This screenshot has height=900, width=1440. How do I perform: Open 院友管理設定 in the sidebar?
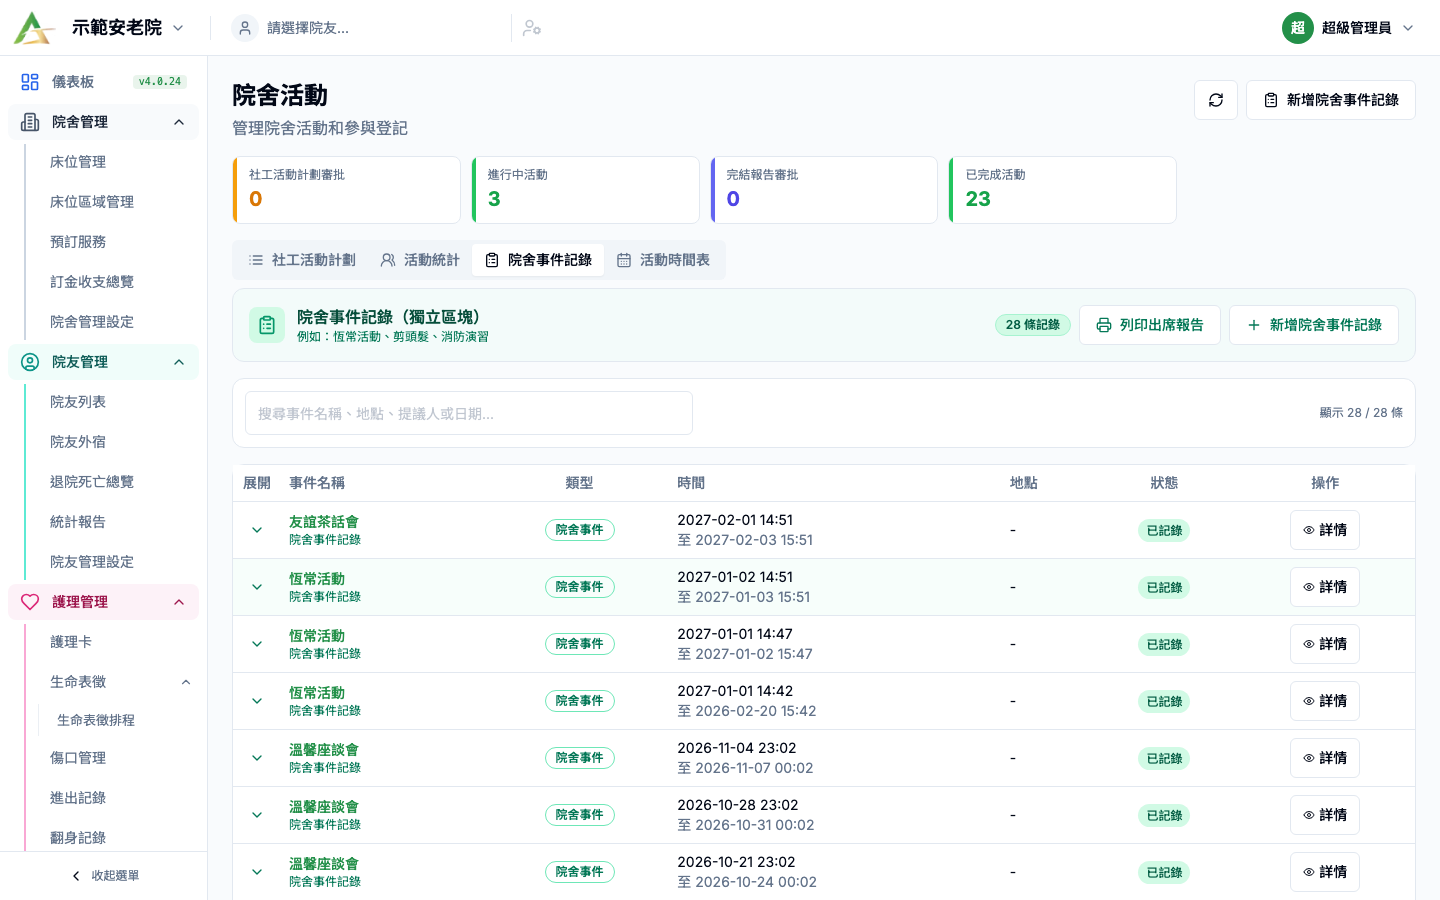(x=92, y=562)
